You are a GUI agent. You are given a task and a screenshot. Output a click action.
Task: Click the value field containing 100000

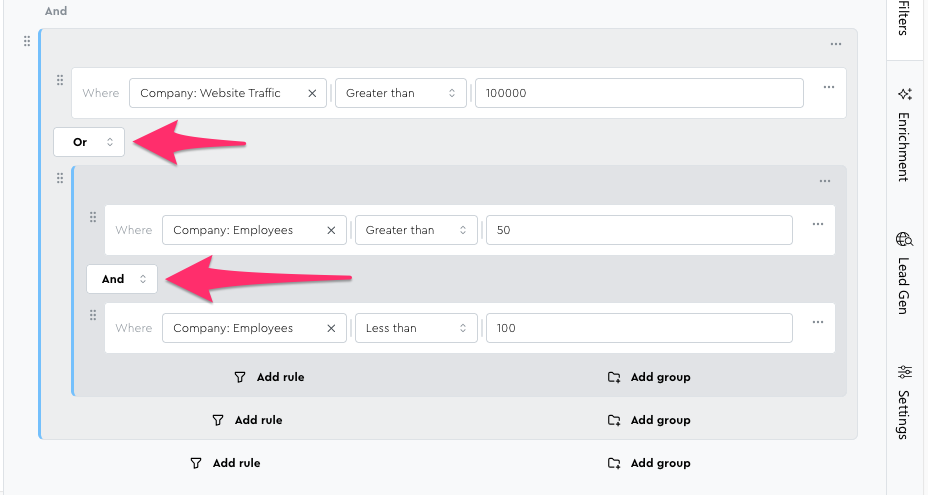(638, 93)
